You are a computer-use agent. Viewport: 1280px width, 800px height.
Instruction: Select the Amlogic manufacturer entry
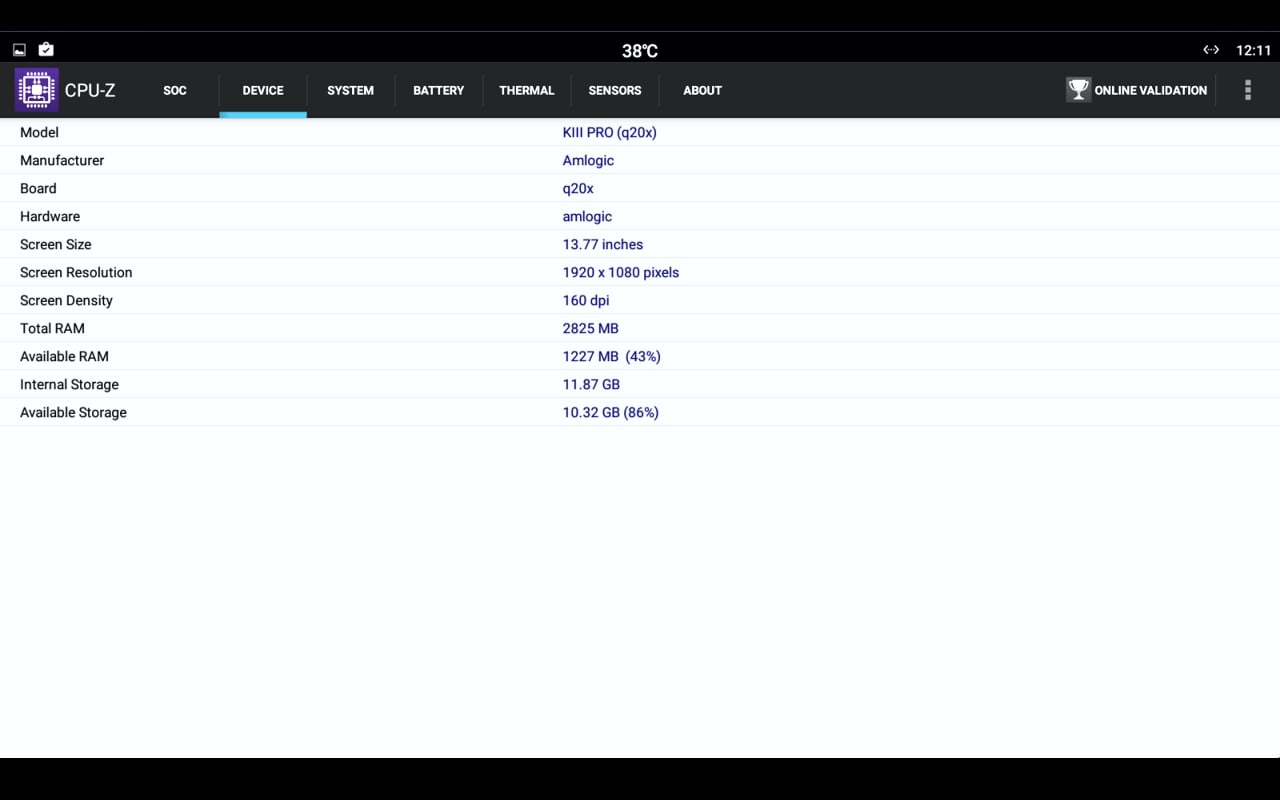click(x=588, y=160)
